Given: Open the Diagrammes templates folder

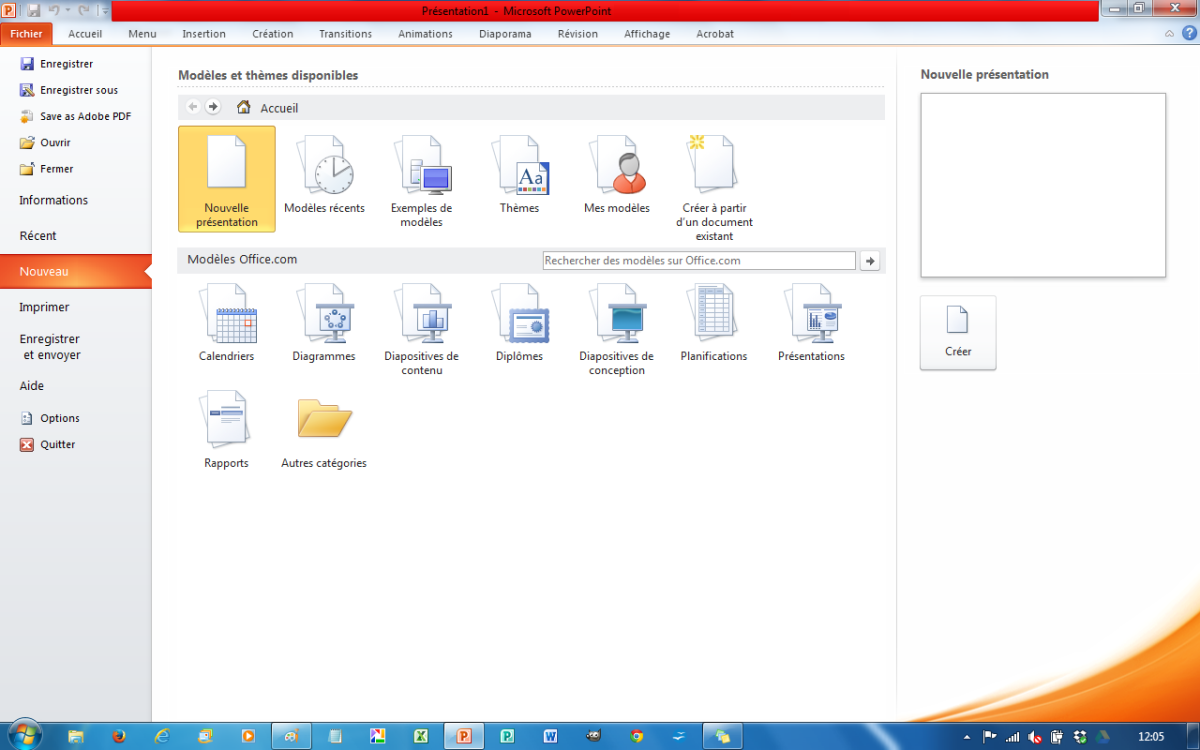Looking at the screenshot, I should [x=324, y=322].
